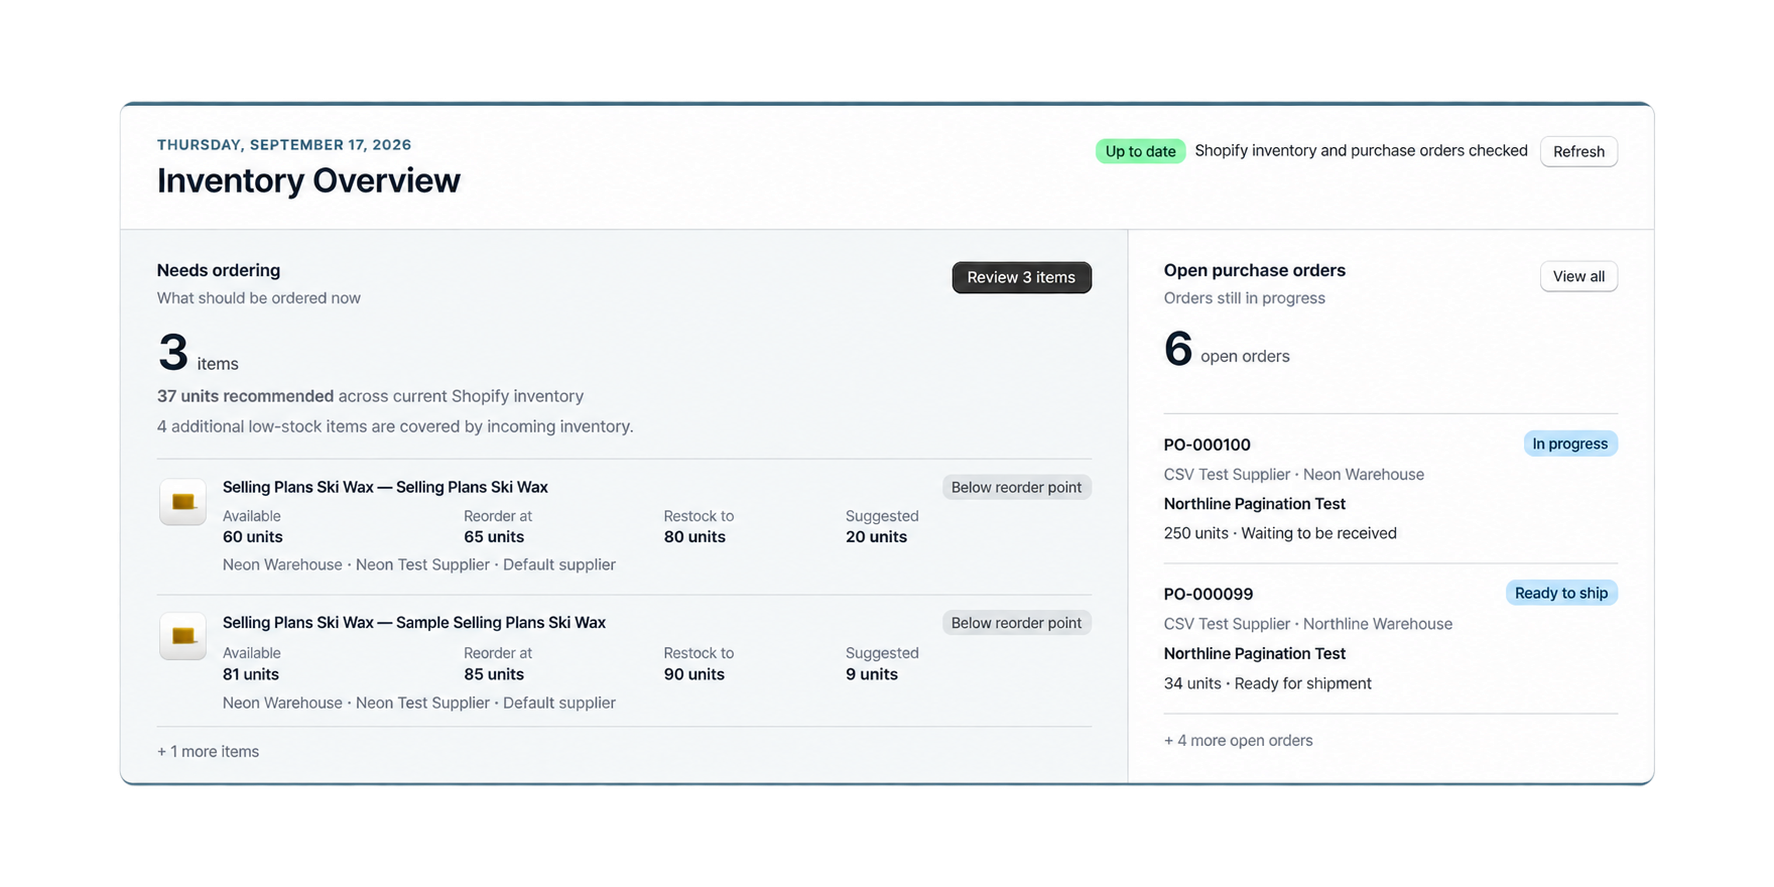Image resolution: width=1774 pixels, height=887 pixels.
Task: Click the Up to date status badge
Action: (1140, 151)
